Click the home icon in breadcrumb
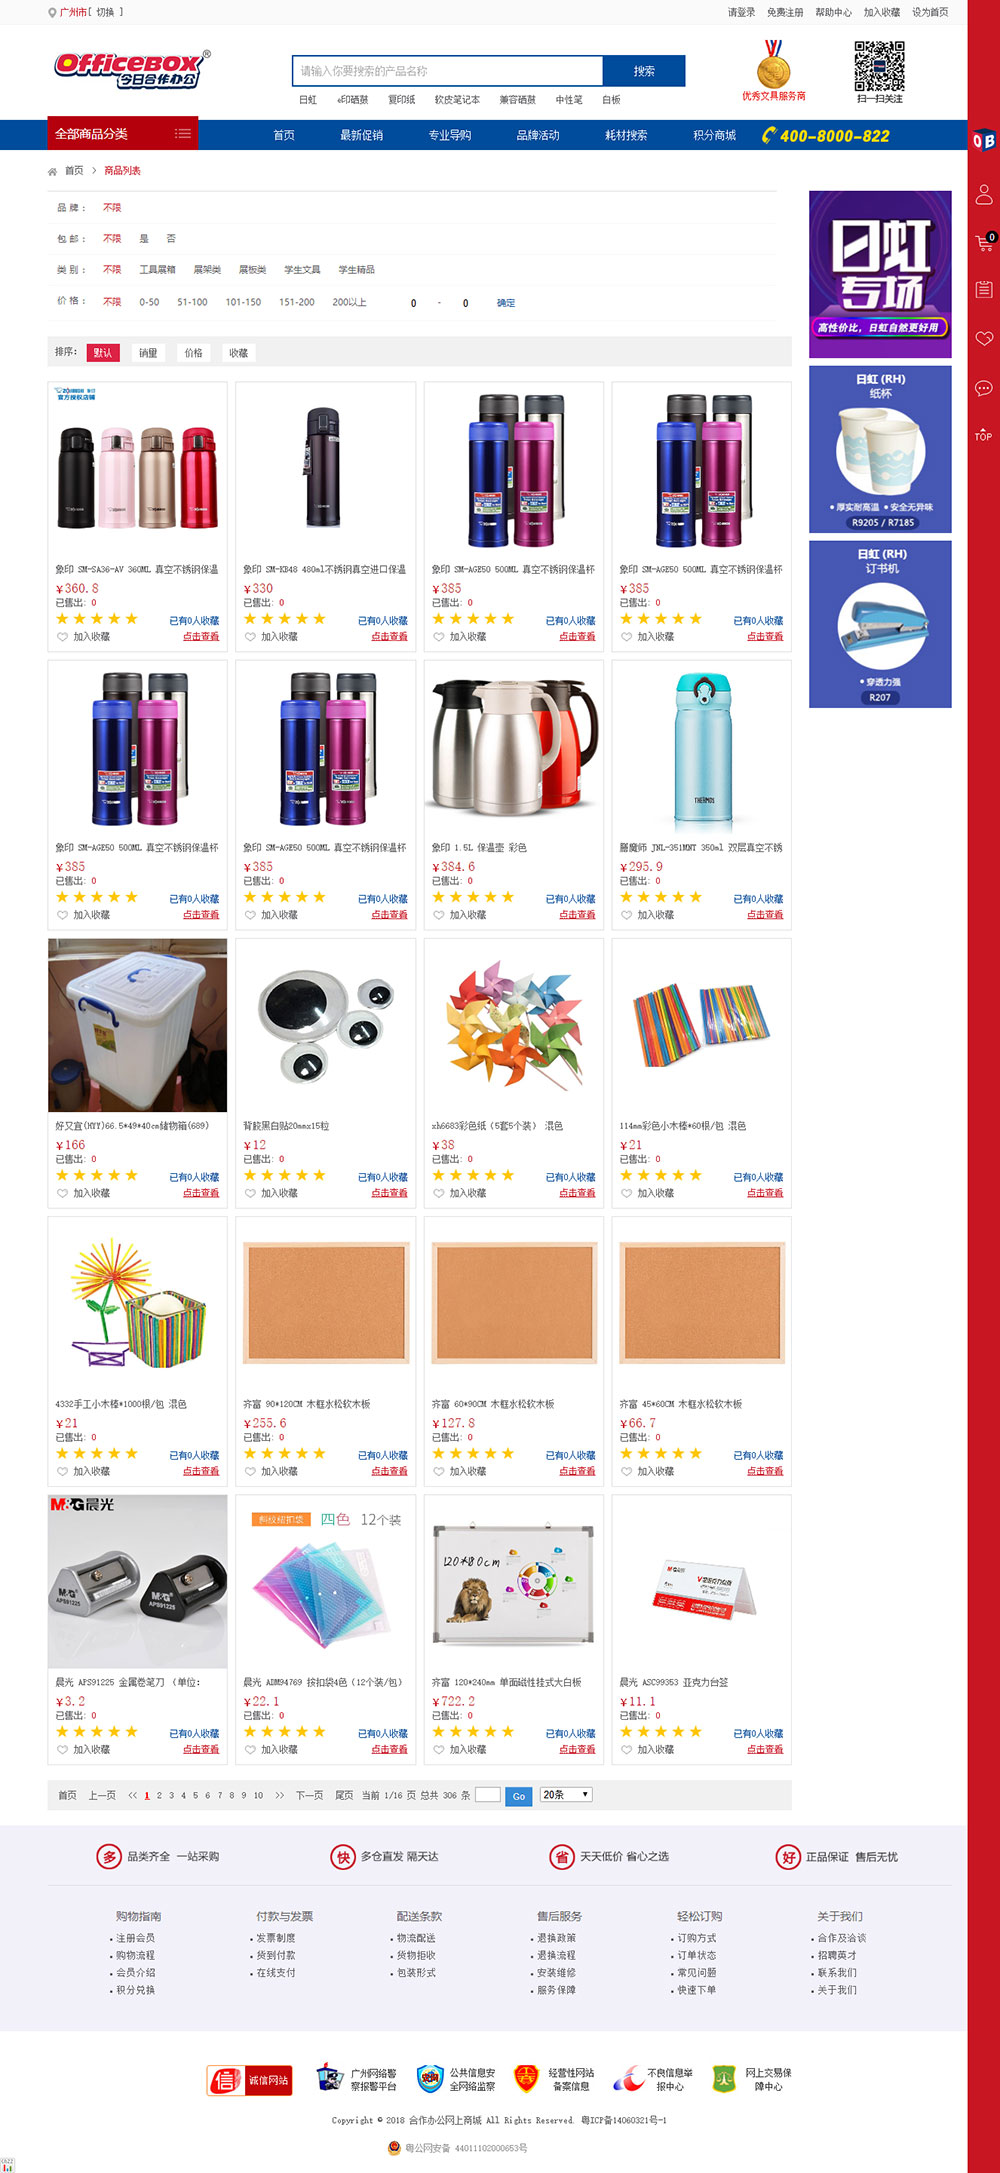This screenshot has height=2173, width=1000. [x=53, y=172]
